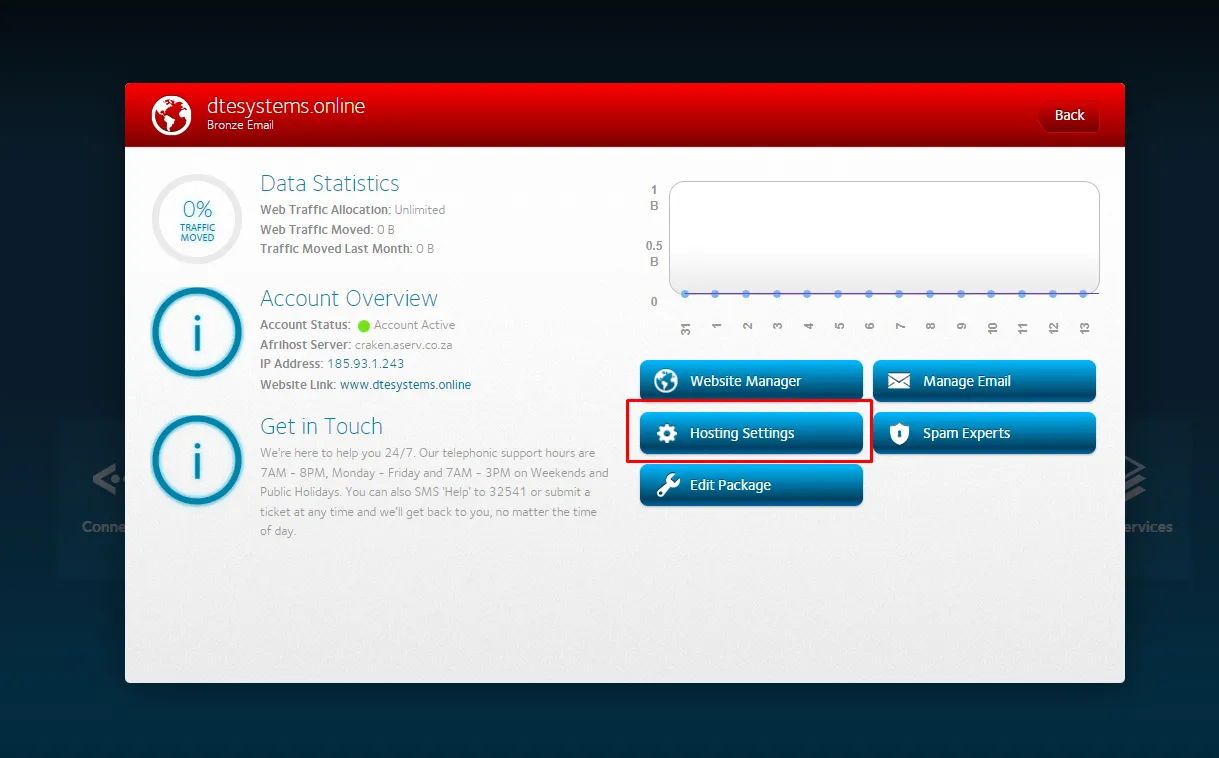Click the envelope icon on Manage Email
The height and width of the screenshot is (758, 1219).
point(899,381)
